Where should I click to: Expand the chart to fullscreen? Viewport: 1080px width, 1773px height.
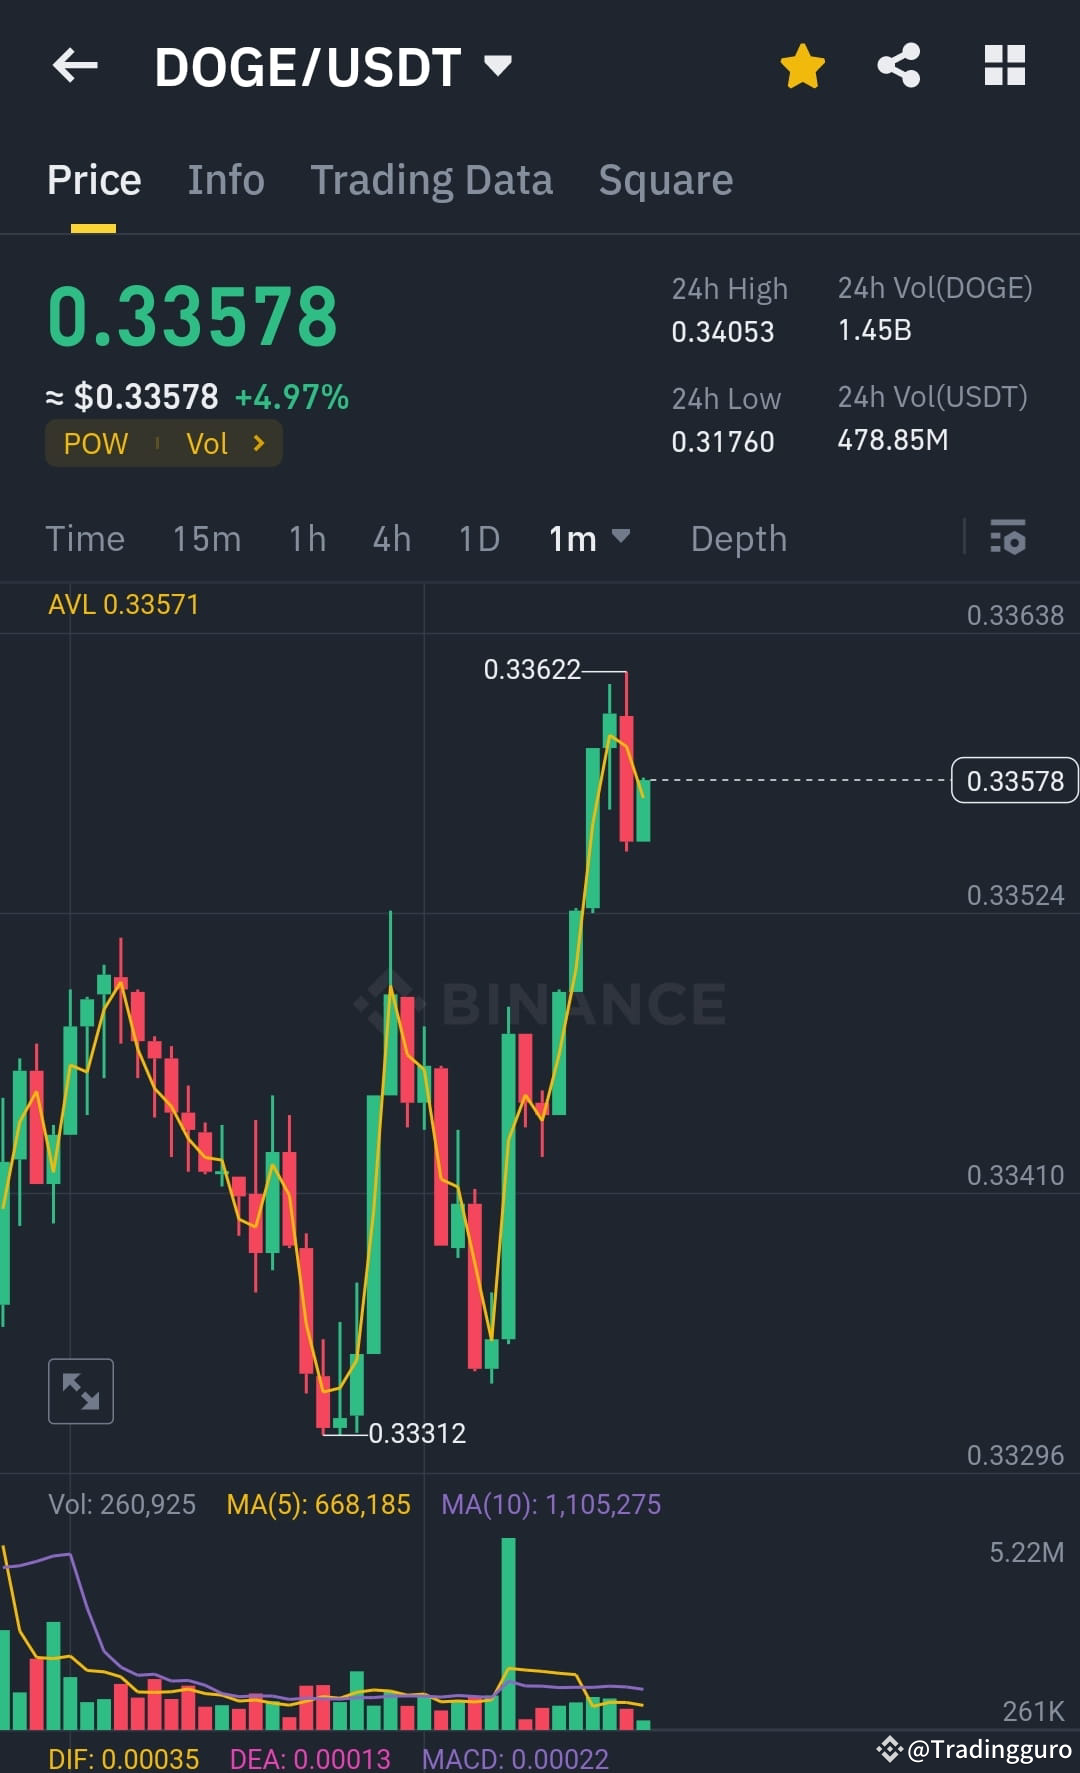pos(80,1390)
